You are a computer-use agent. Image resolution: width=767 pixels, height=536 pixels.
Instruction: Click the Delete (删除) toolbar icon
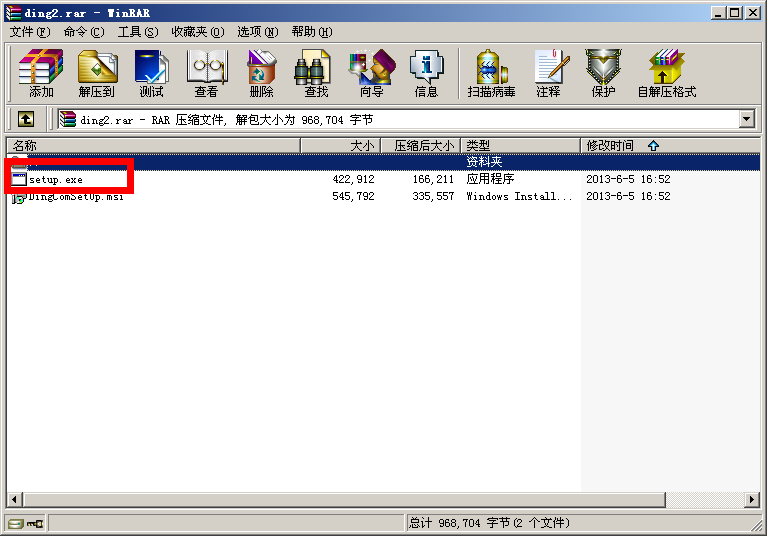tap(262, 73)
